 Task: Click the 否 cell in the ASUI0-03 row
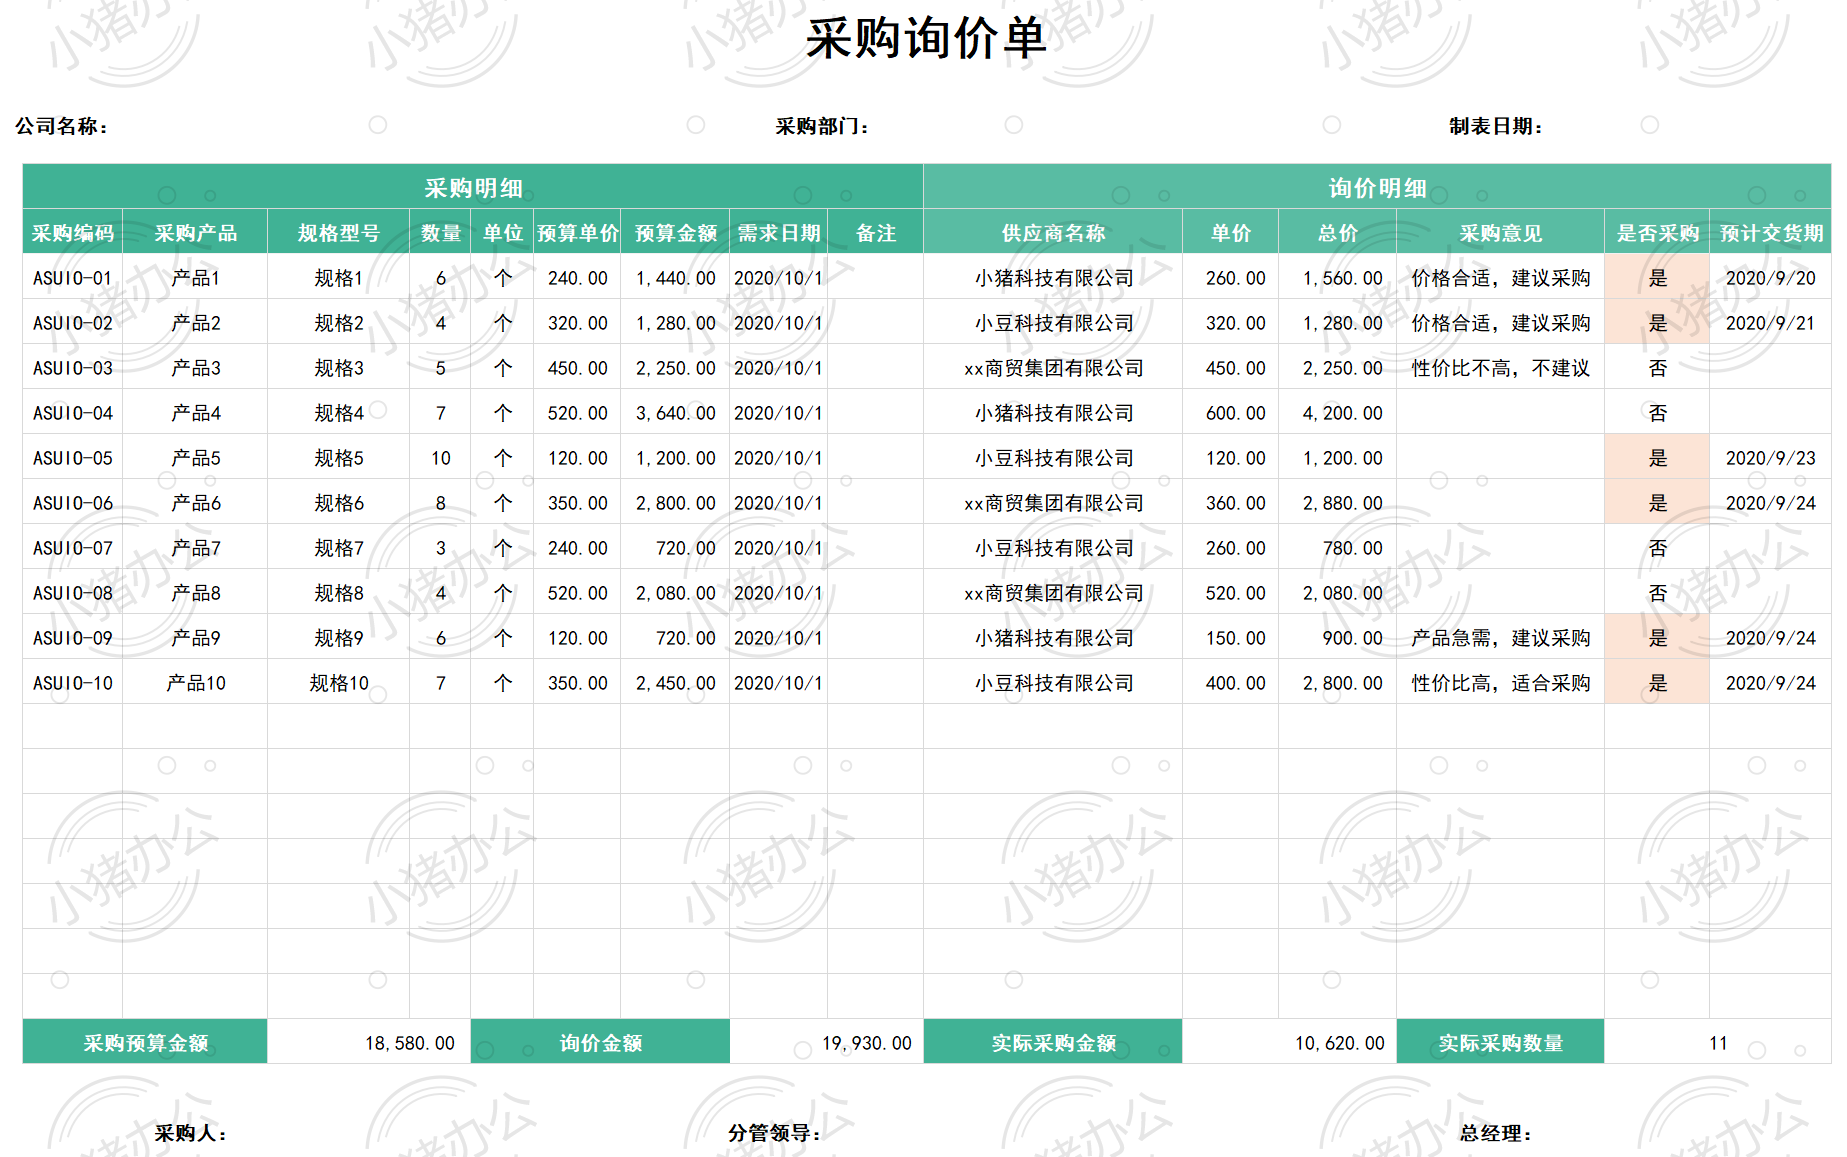[x=1658, y=368]
